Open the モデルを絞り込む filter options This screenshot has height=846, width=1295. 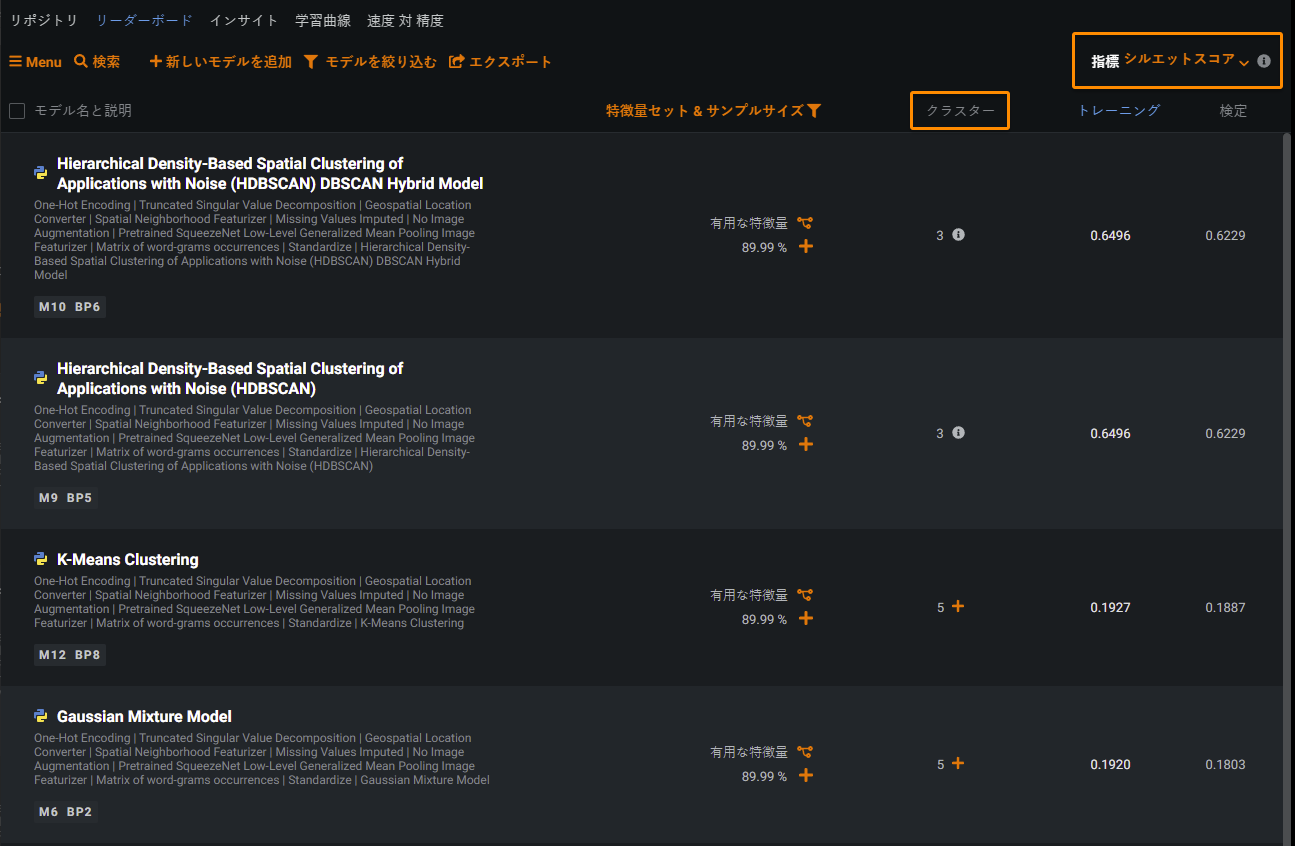(x=370, y=62)
